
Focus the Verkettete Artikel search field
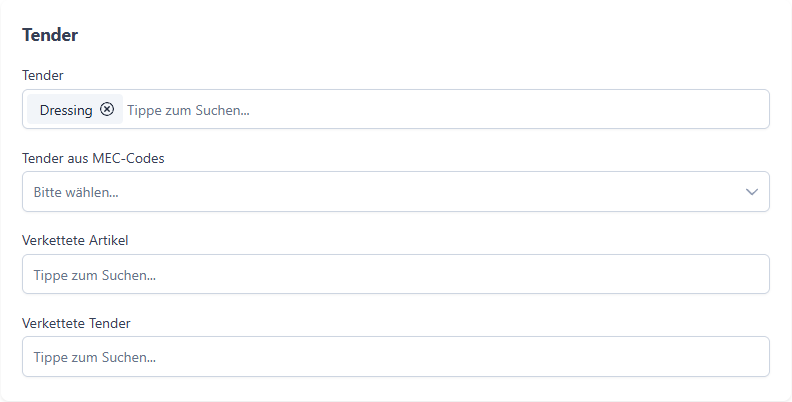point(396,274)
